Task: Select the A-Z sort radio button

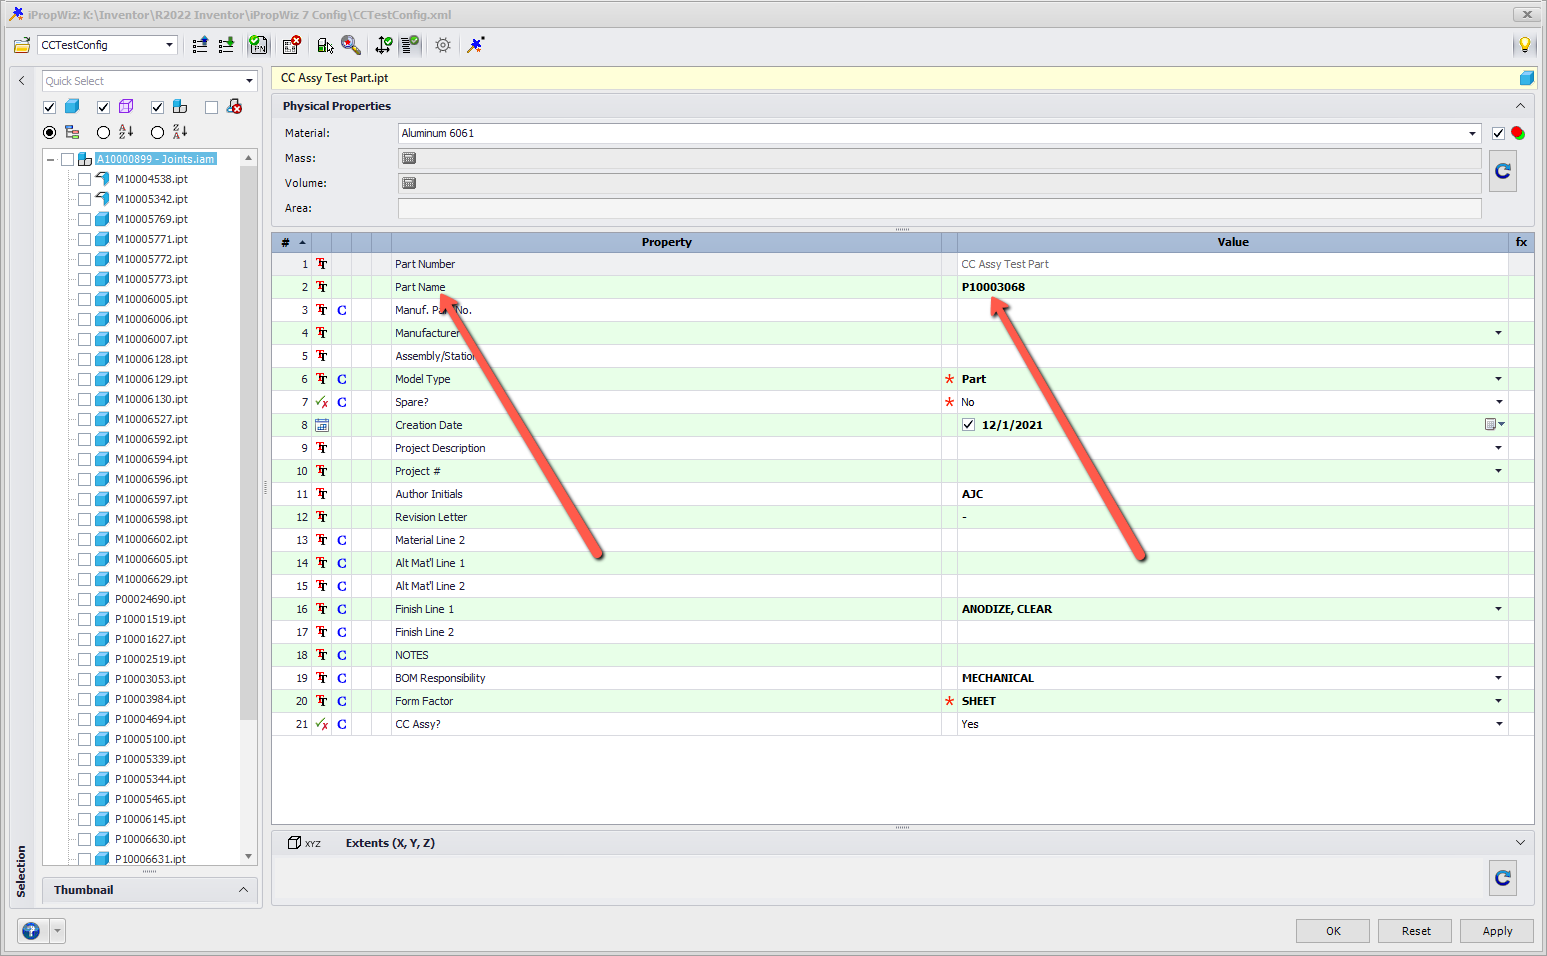Action: click(x=103, y=132)
